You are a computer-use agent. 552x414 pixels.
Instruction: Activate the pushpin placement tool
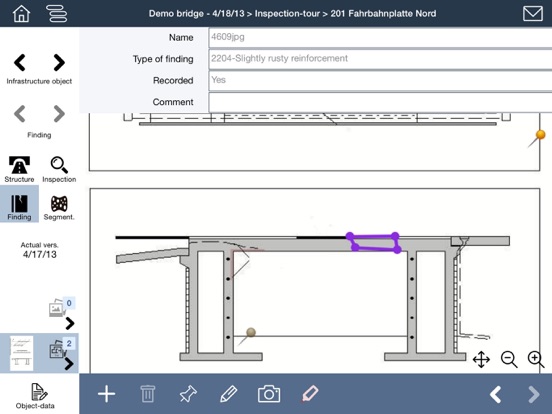pos(188,394)
